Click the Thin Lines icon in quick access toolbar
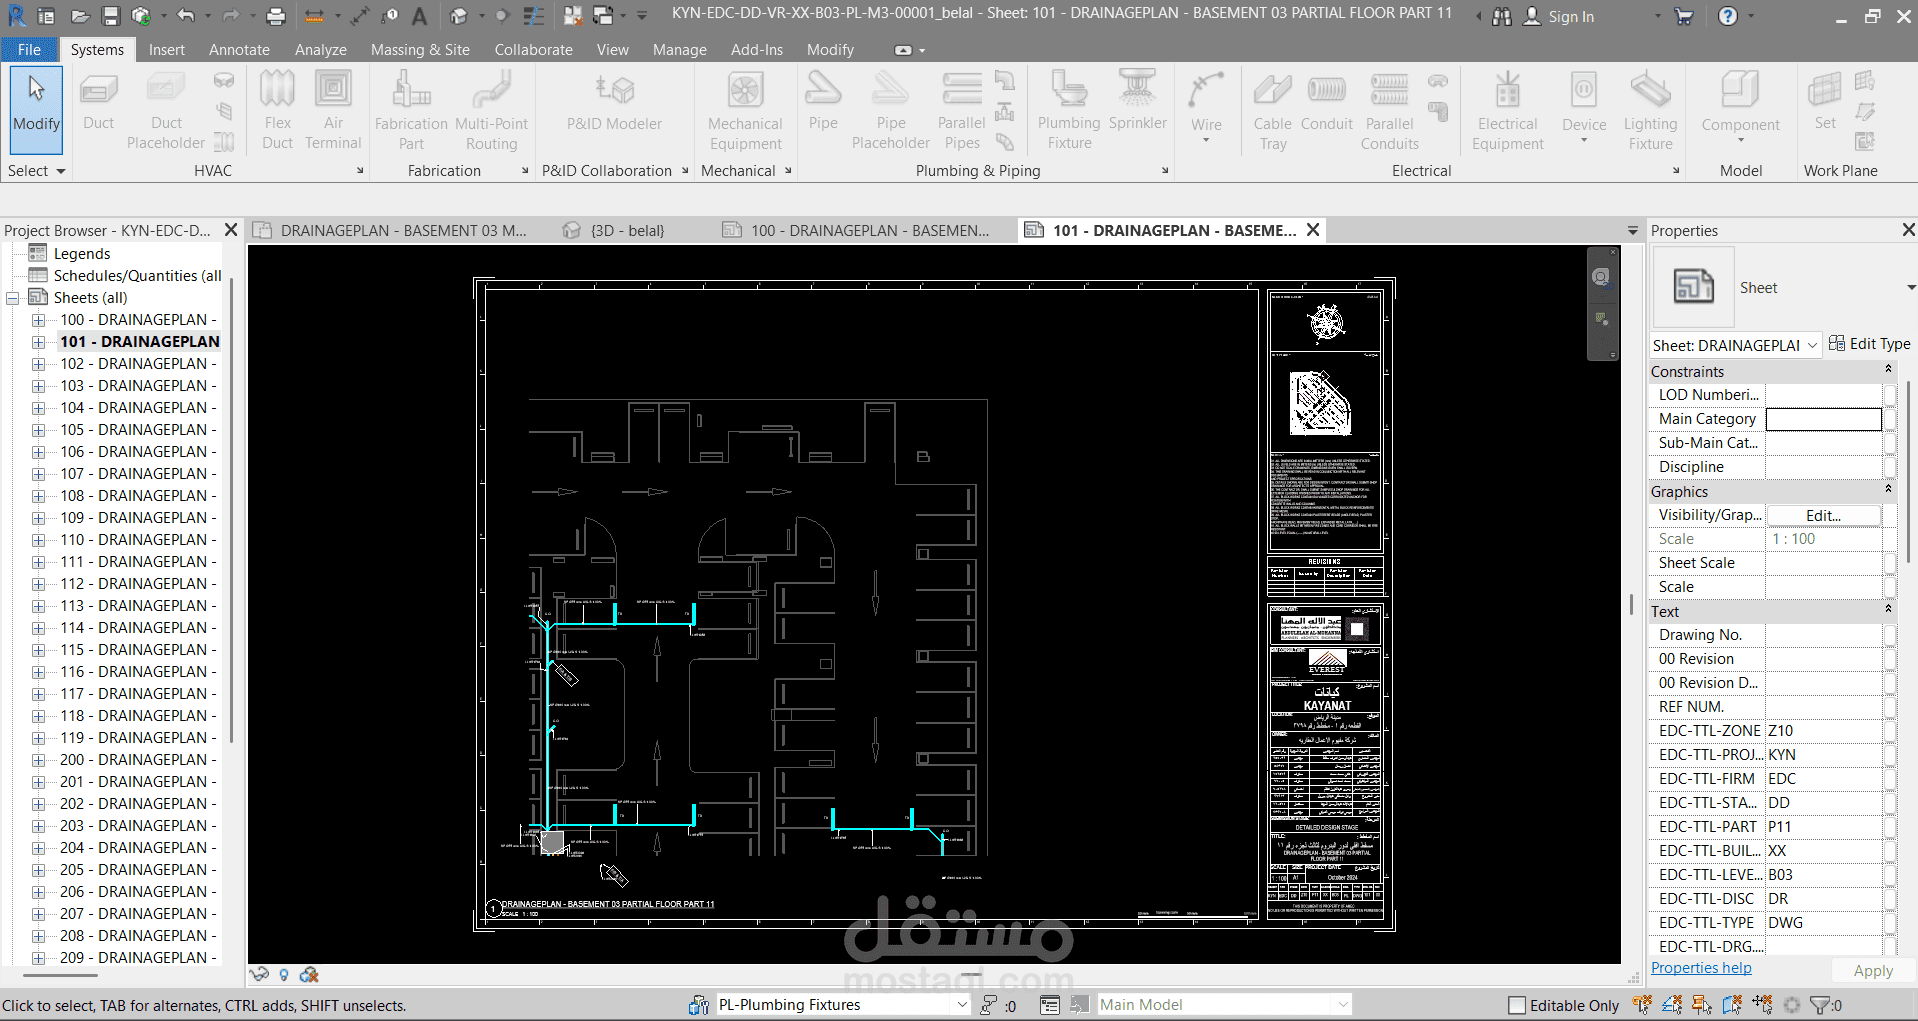The height and width of the screenshot is (1021, 1918). [534, 16]
